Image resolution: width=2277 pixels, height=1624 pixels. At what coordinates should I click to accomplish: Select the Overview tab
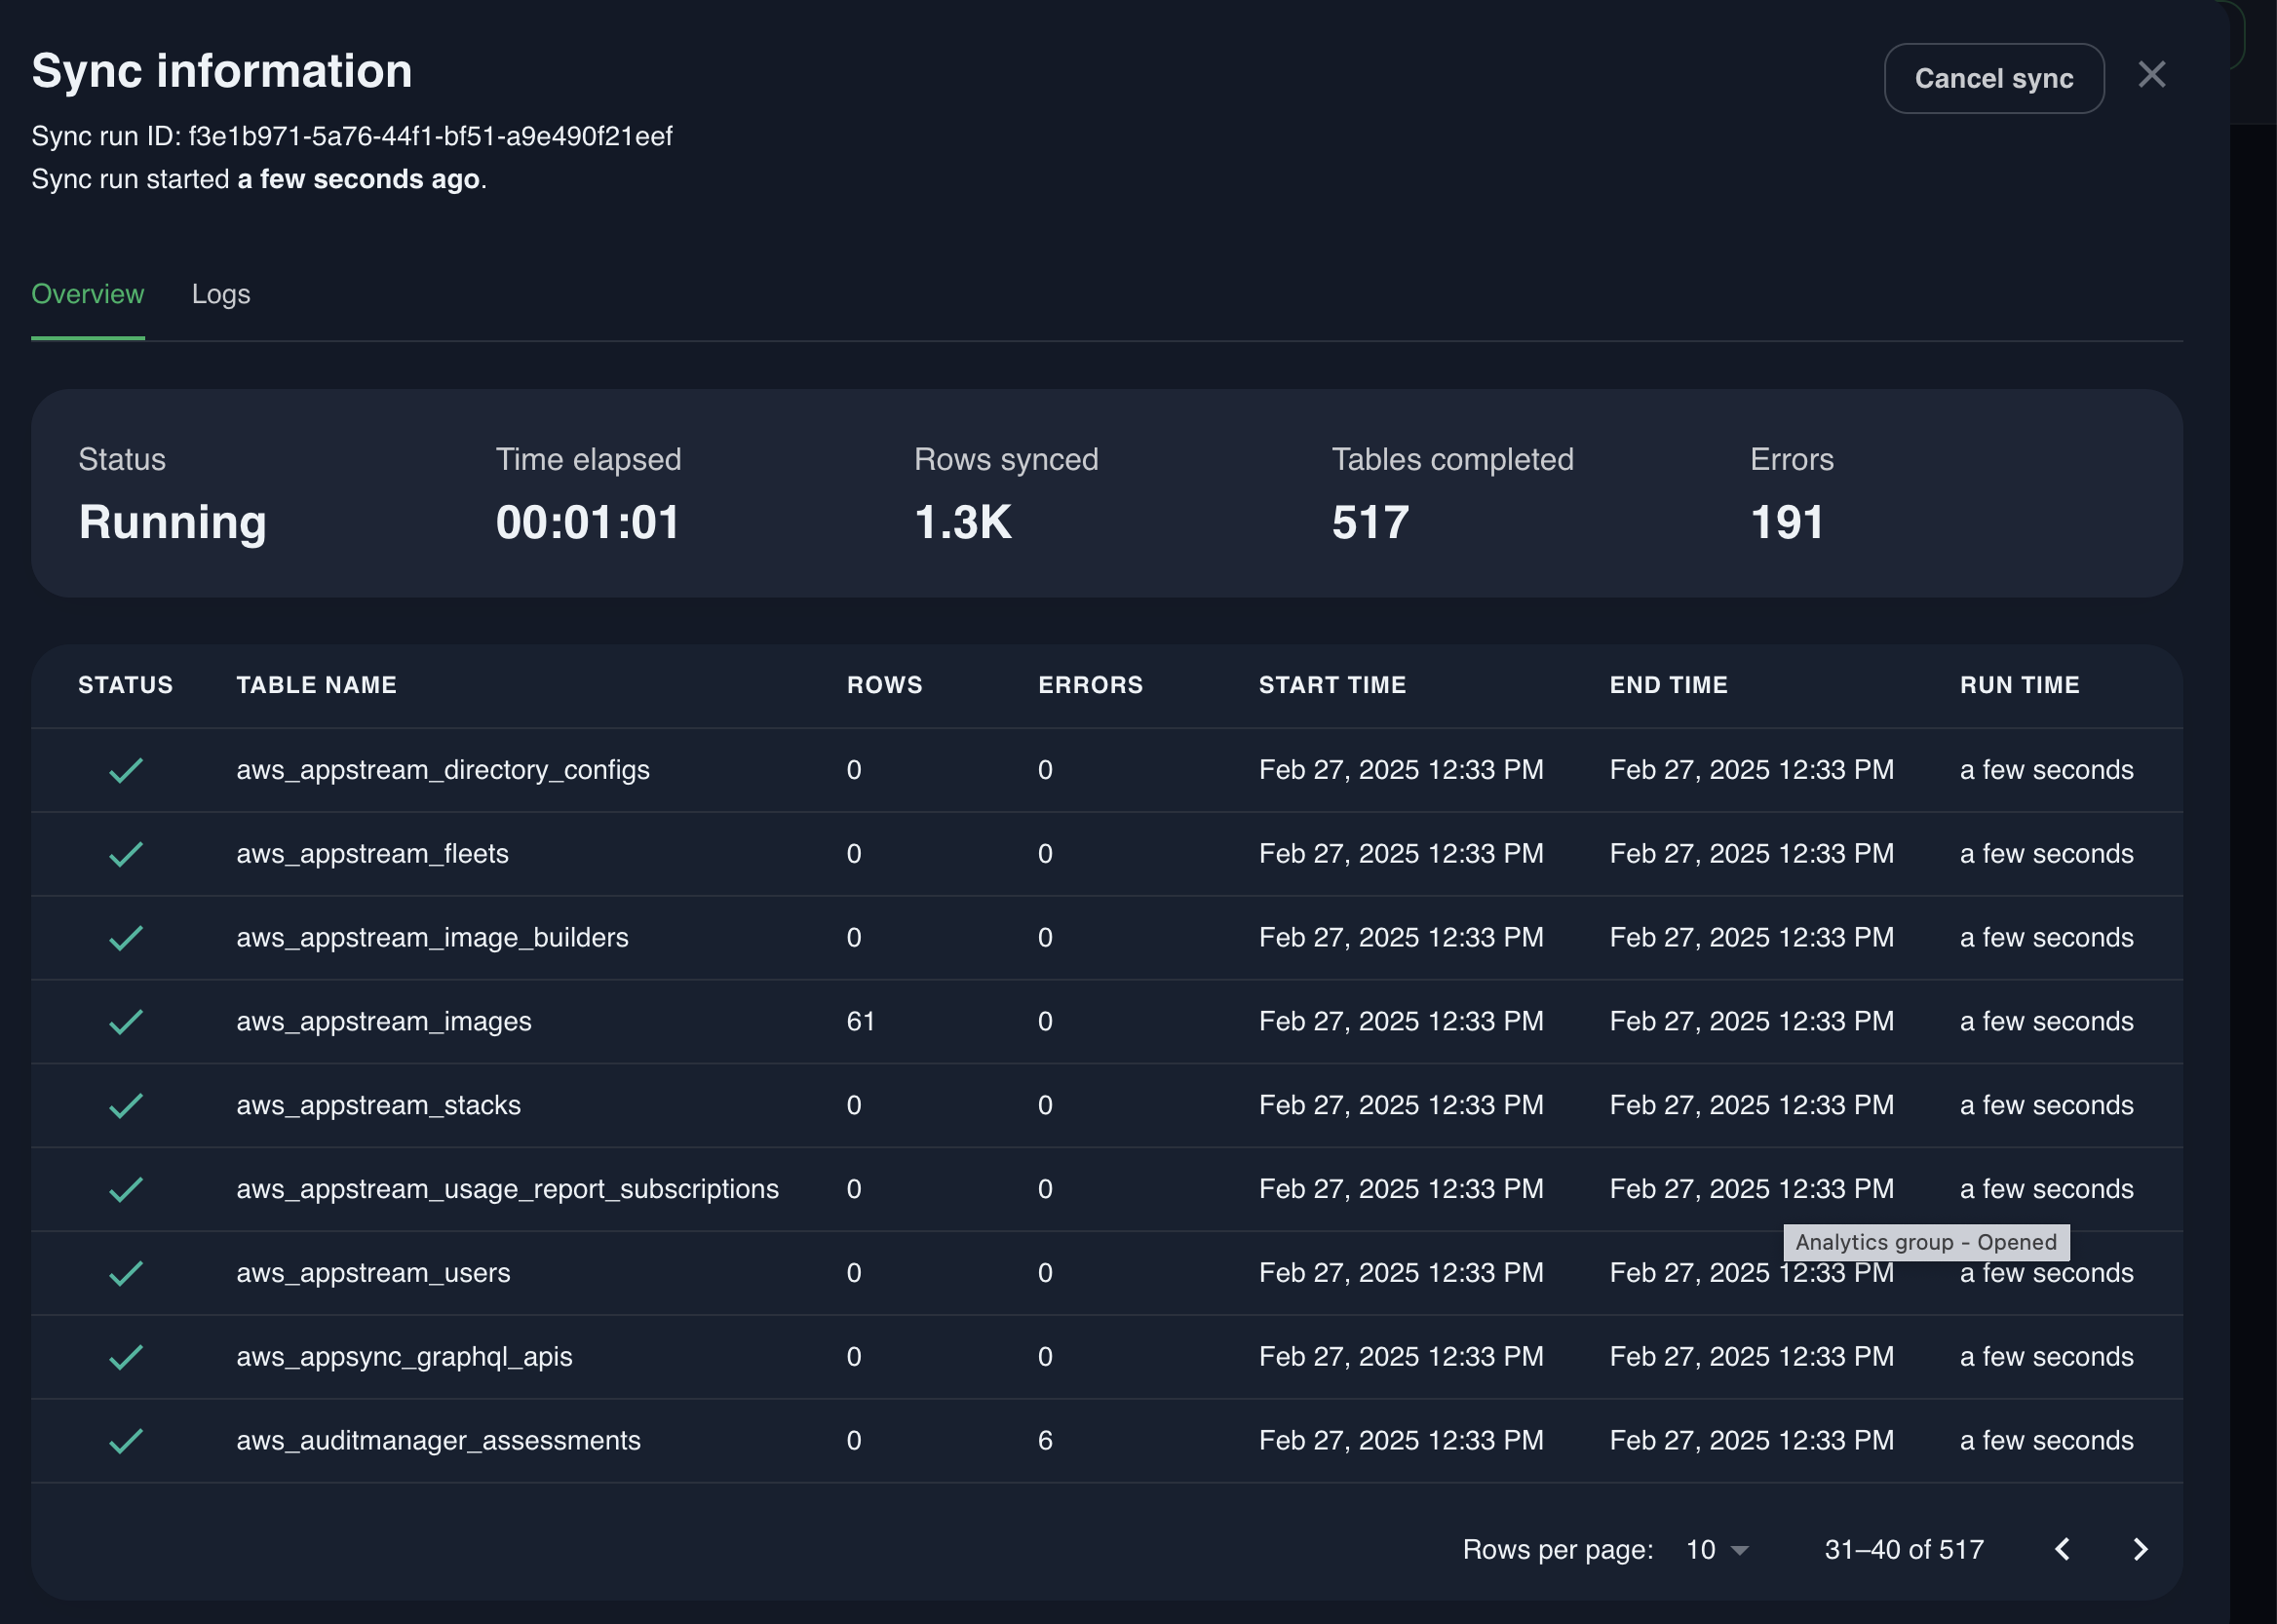(87, 294)
